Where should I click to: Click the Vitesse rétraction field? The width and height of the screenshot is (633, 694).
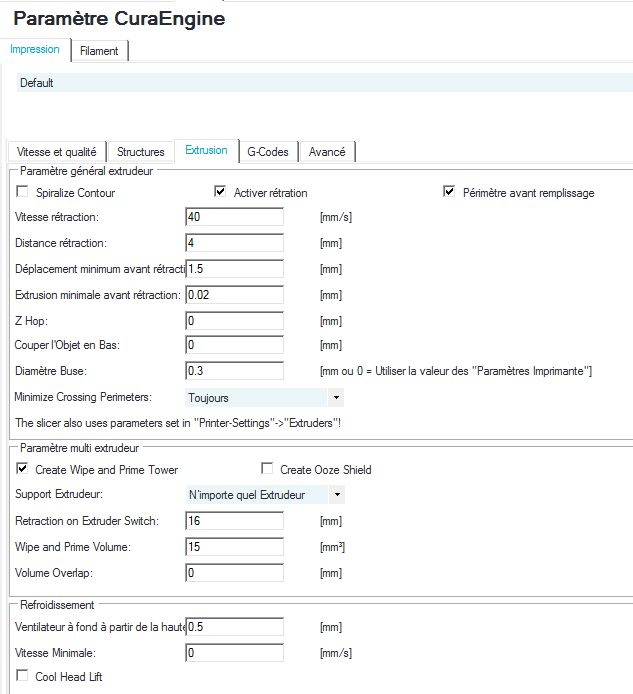(235, 217)
